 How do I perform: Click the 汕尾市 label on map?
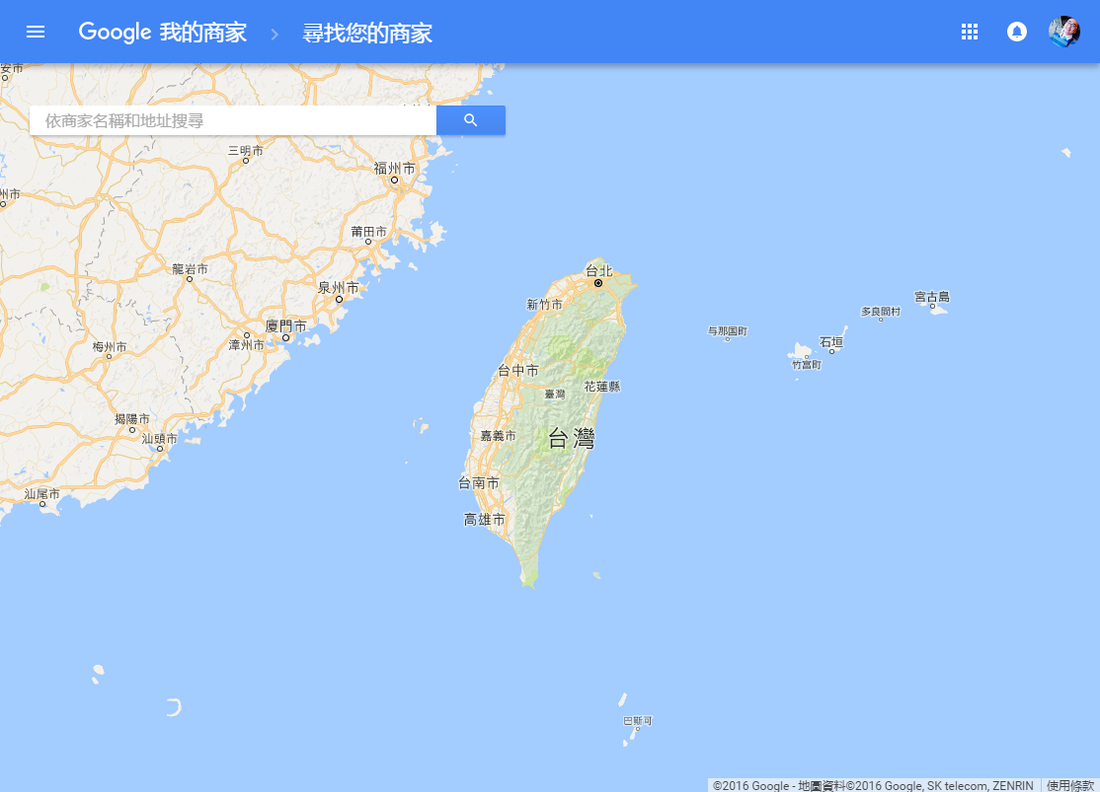tap(42, 494)
